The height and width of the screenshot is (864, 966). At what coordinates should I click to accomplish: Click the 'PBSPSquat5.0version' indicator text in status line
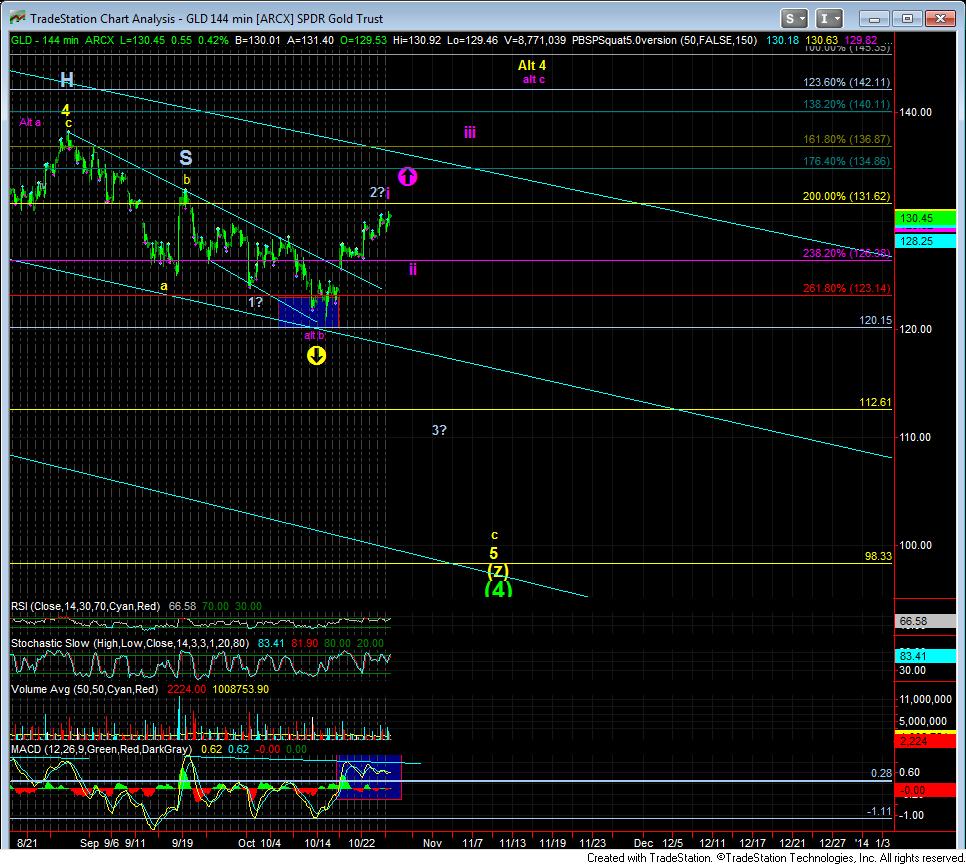[x=625, y=41]
